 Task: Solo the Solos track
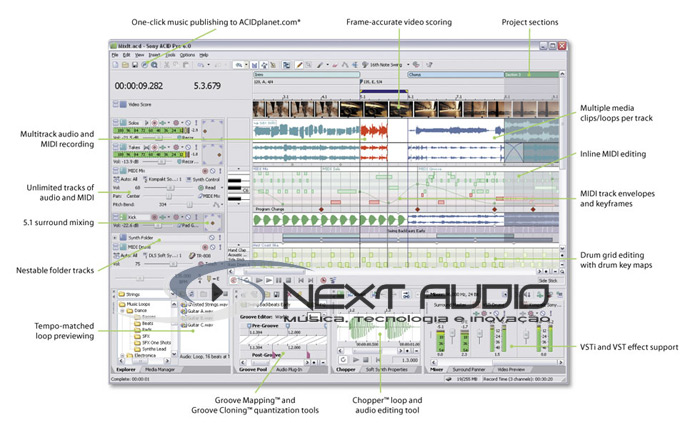(x=196, y=123)
